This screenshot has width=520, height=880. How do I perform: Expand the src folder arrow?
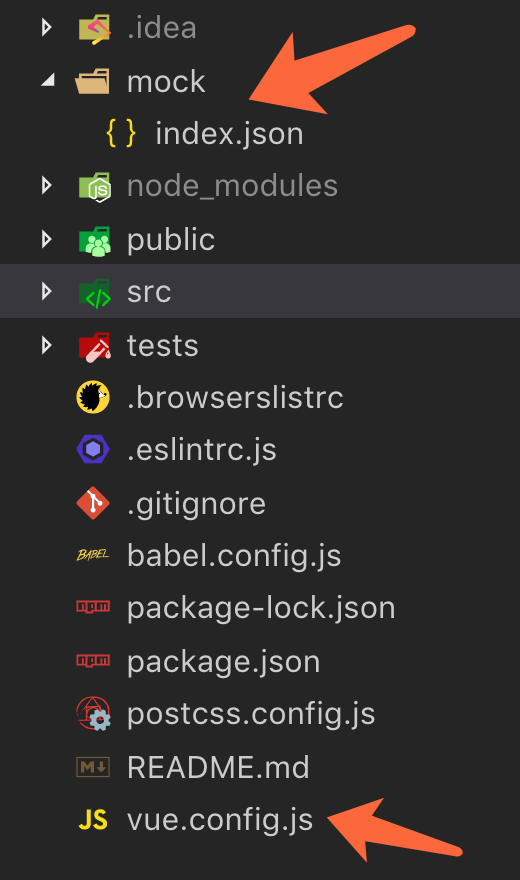click(x=47, y=291)
